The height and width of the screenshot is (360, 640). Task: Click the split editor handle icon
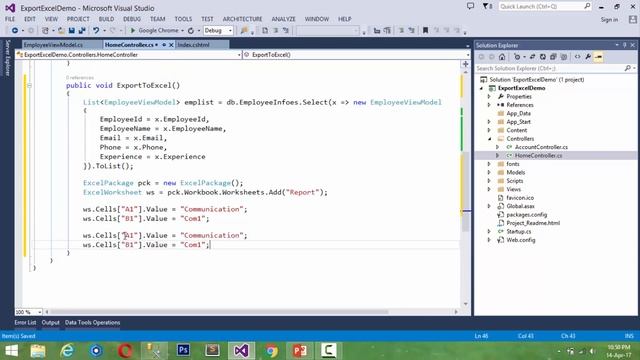pos(465,64)
